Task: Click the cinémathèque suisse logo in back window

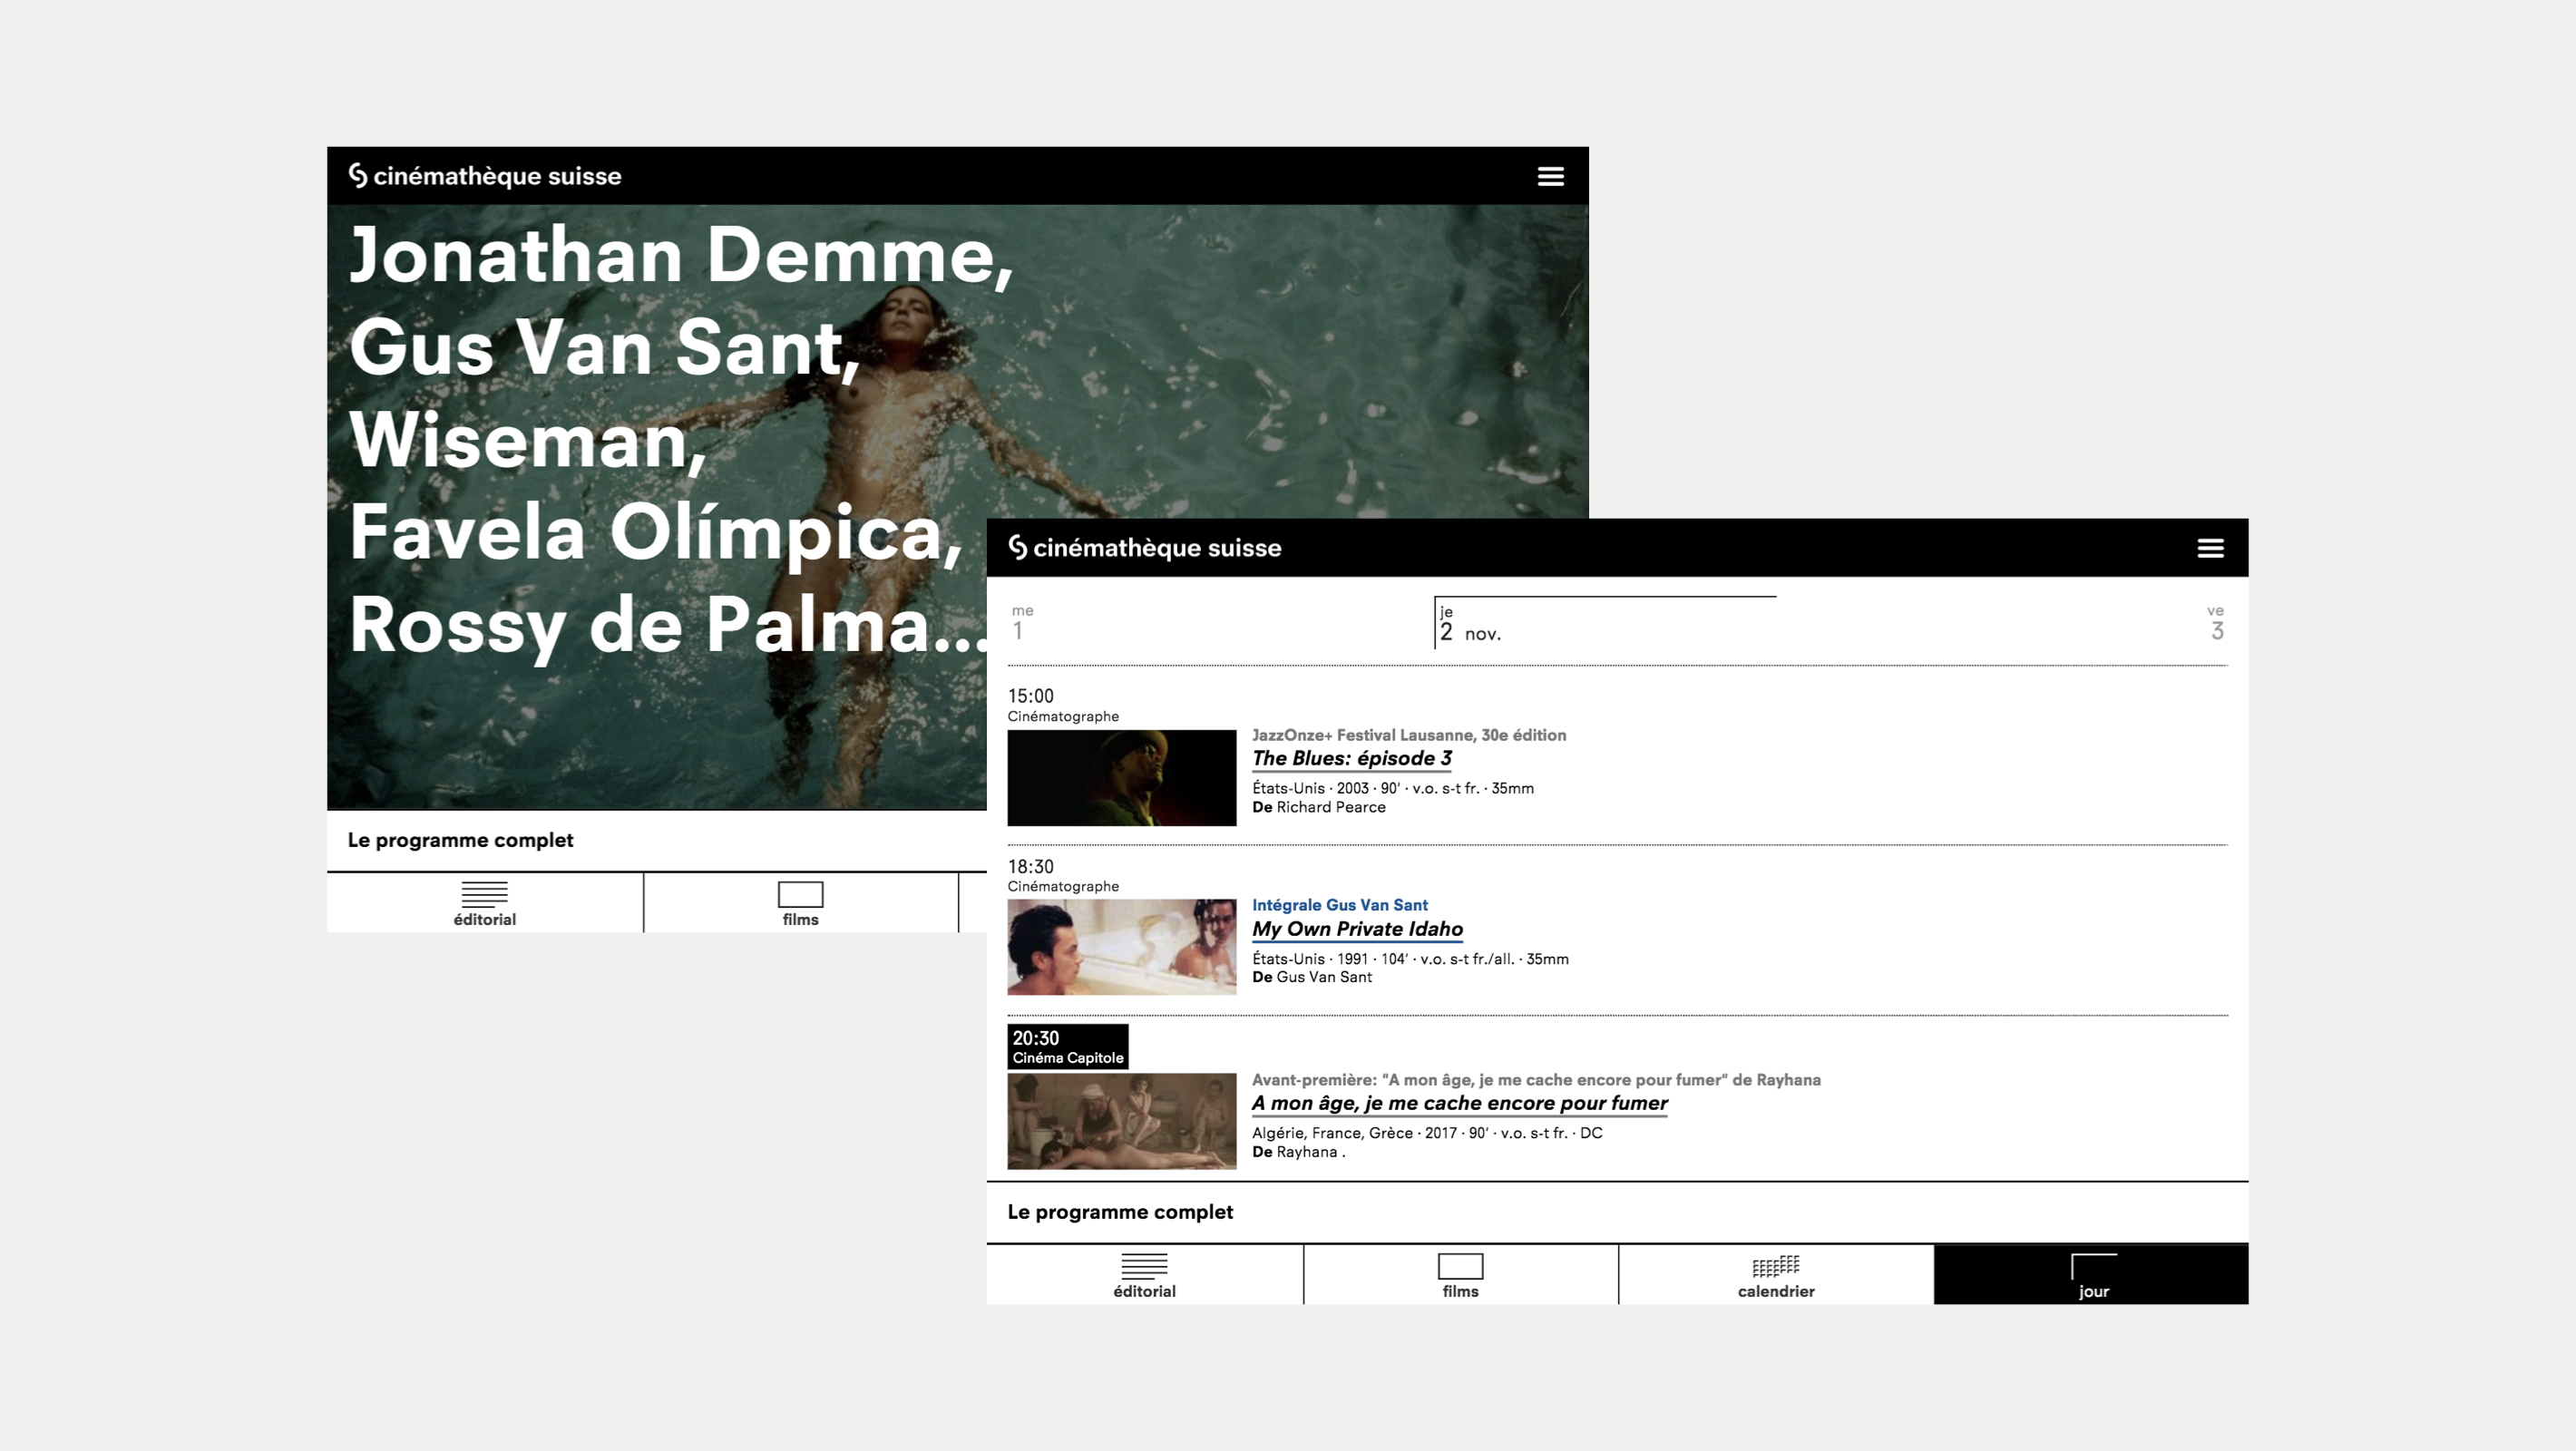Action: (485, 176)
